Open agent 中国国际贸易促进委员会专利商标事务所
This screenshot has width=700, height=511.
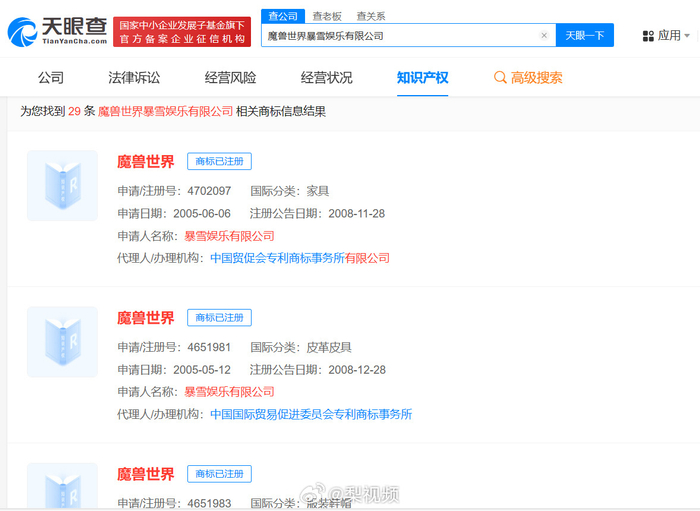[311, 414]
